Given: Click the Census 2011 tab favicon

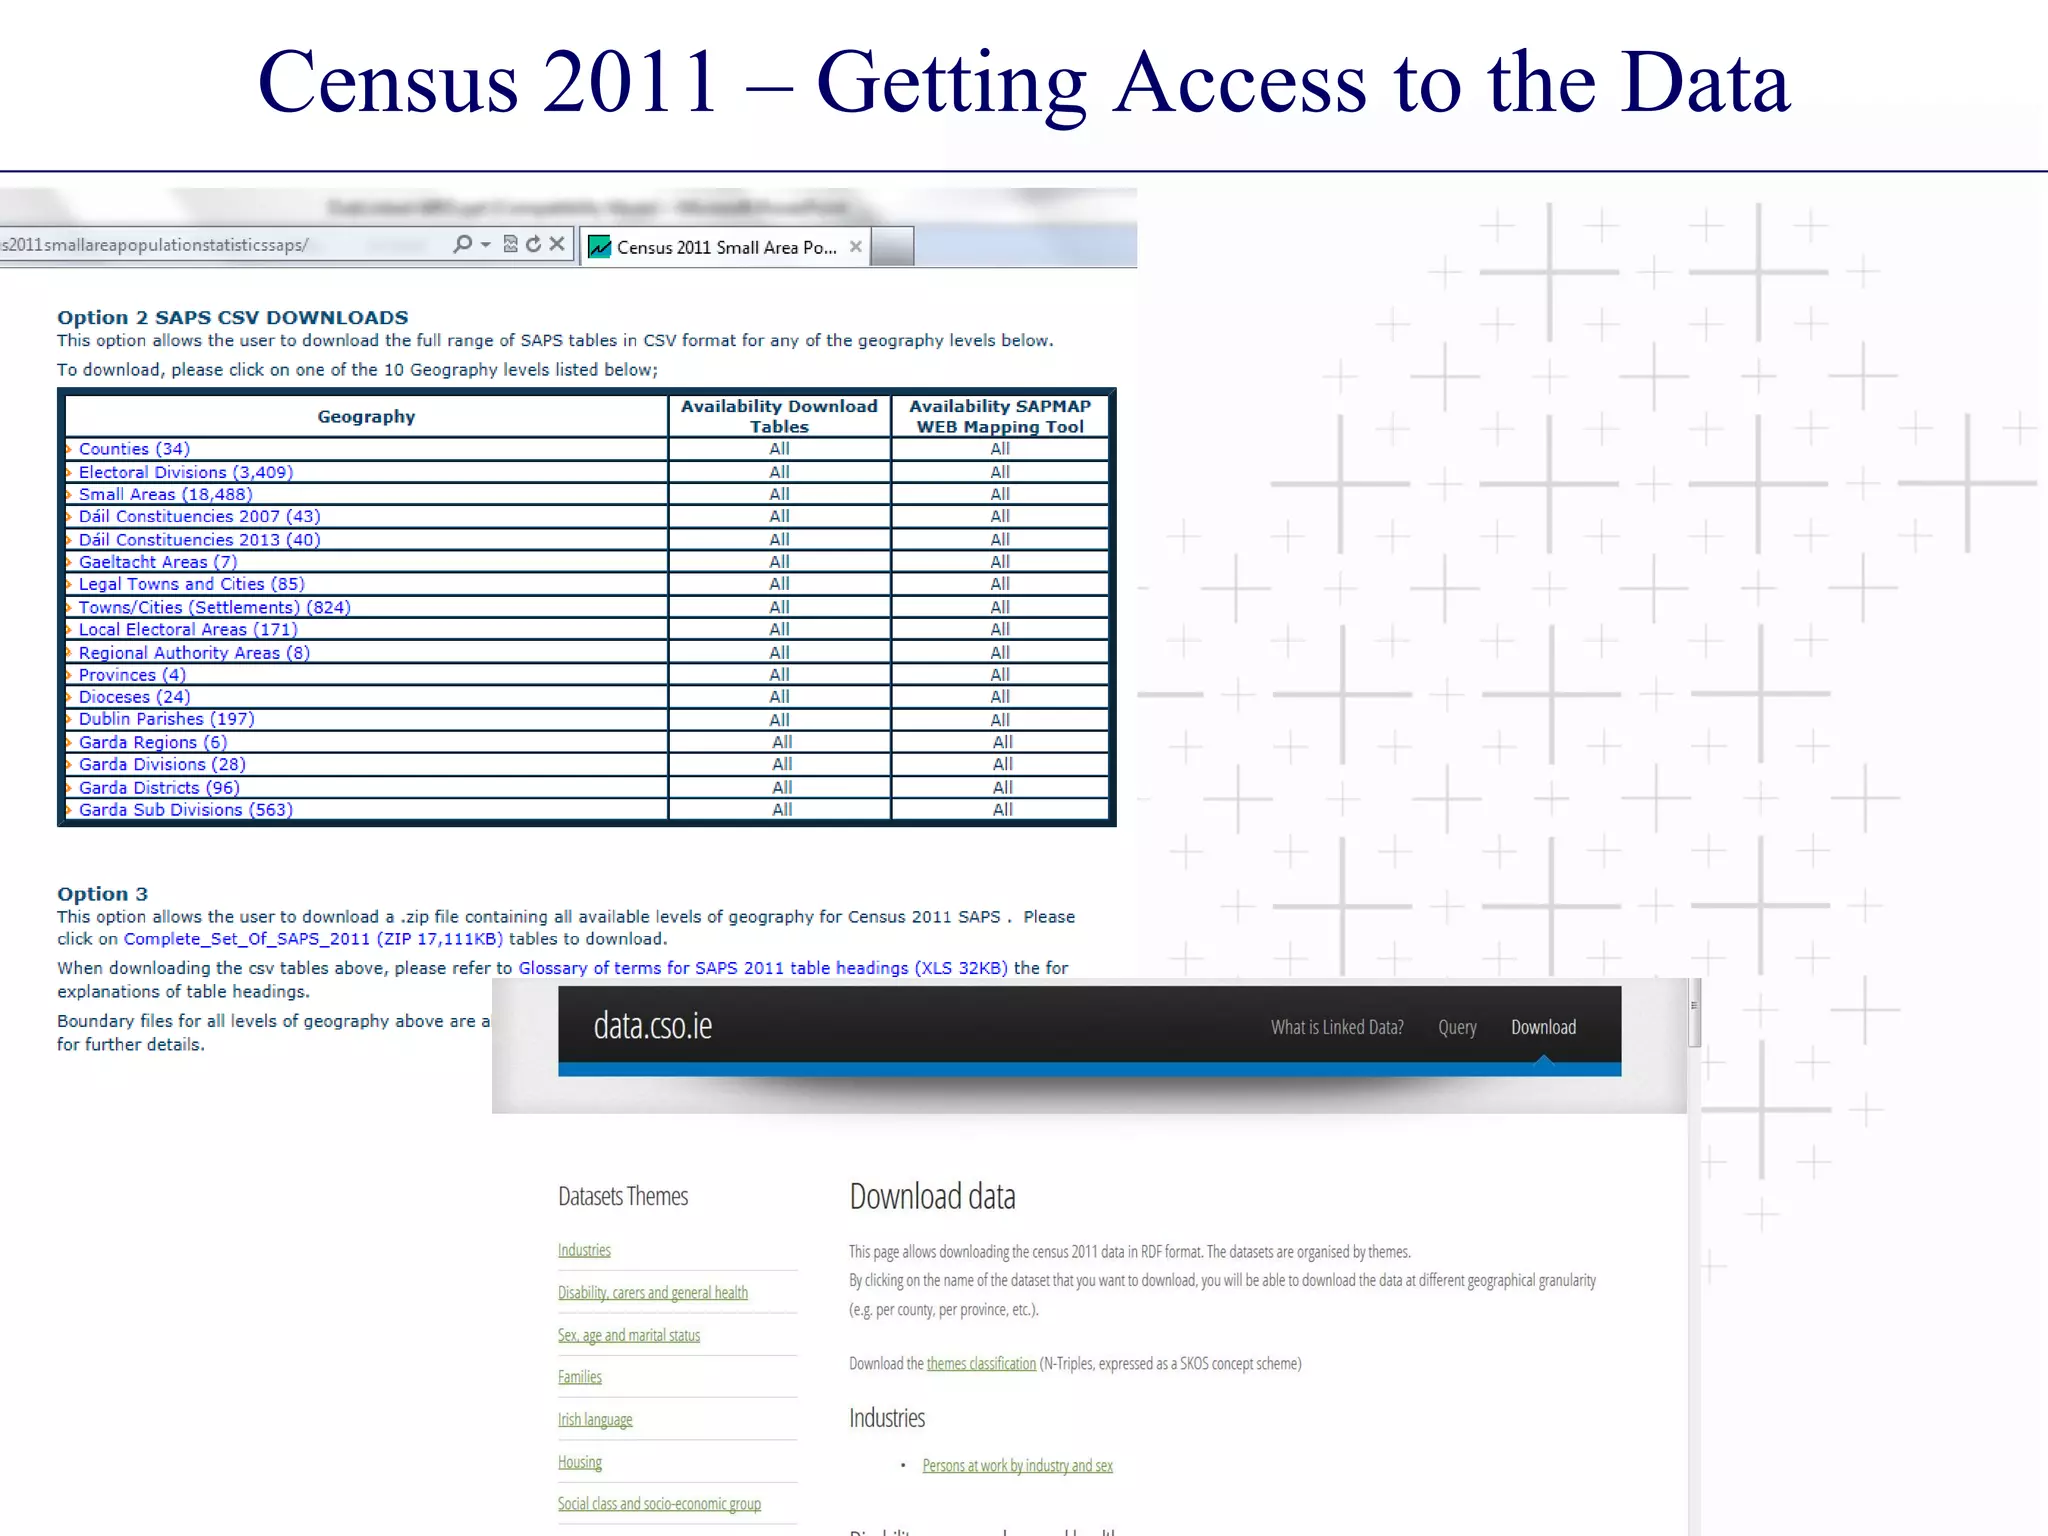Looking at the screenshot, I should 599,247.
